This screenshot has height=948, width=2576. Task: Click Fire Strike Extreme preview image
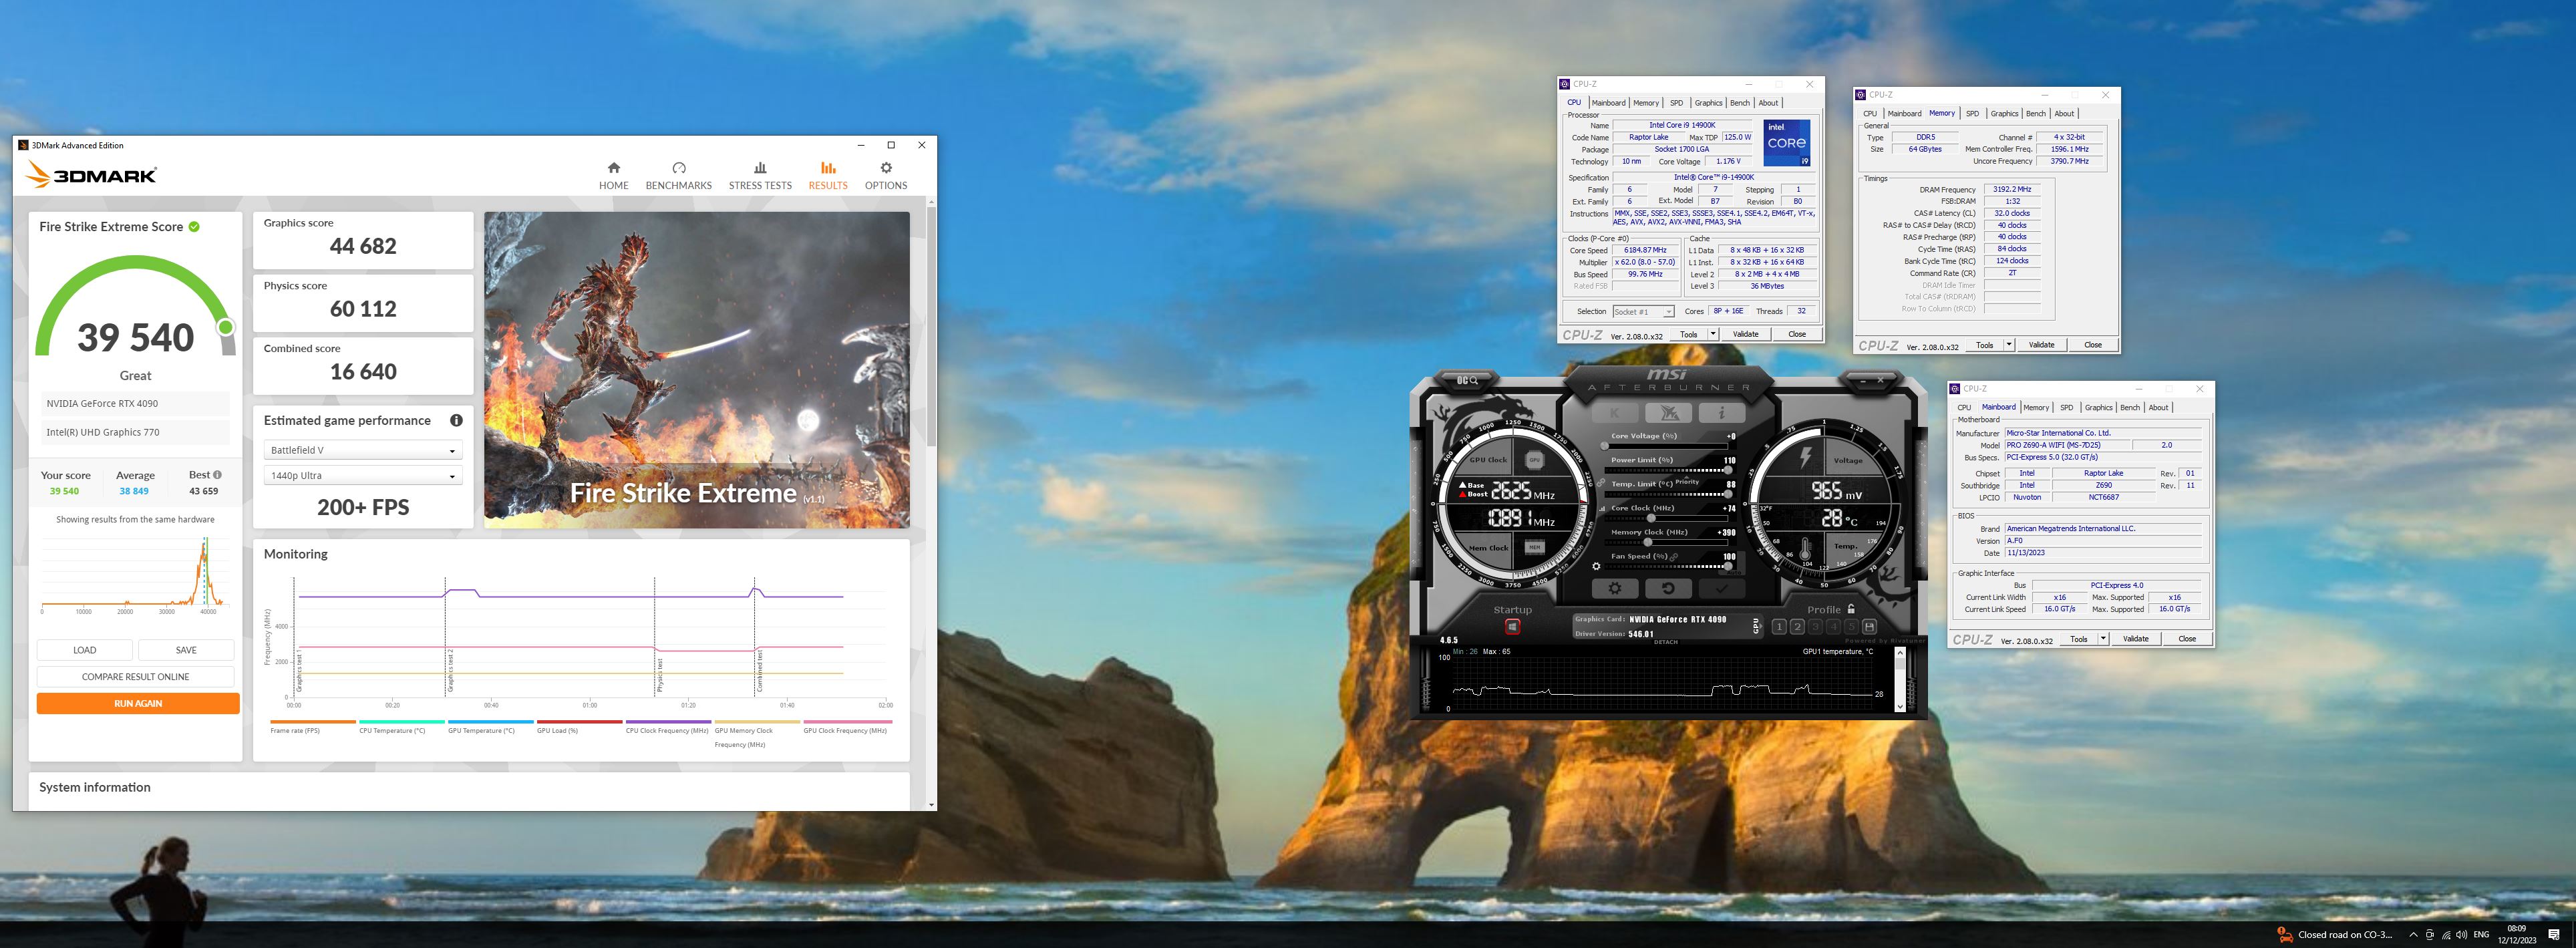click(697, 369)
